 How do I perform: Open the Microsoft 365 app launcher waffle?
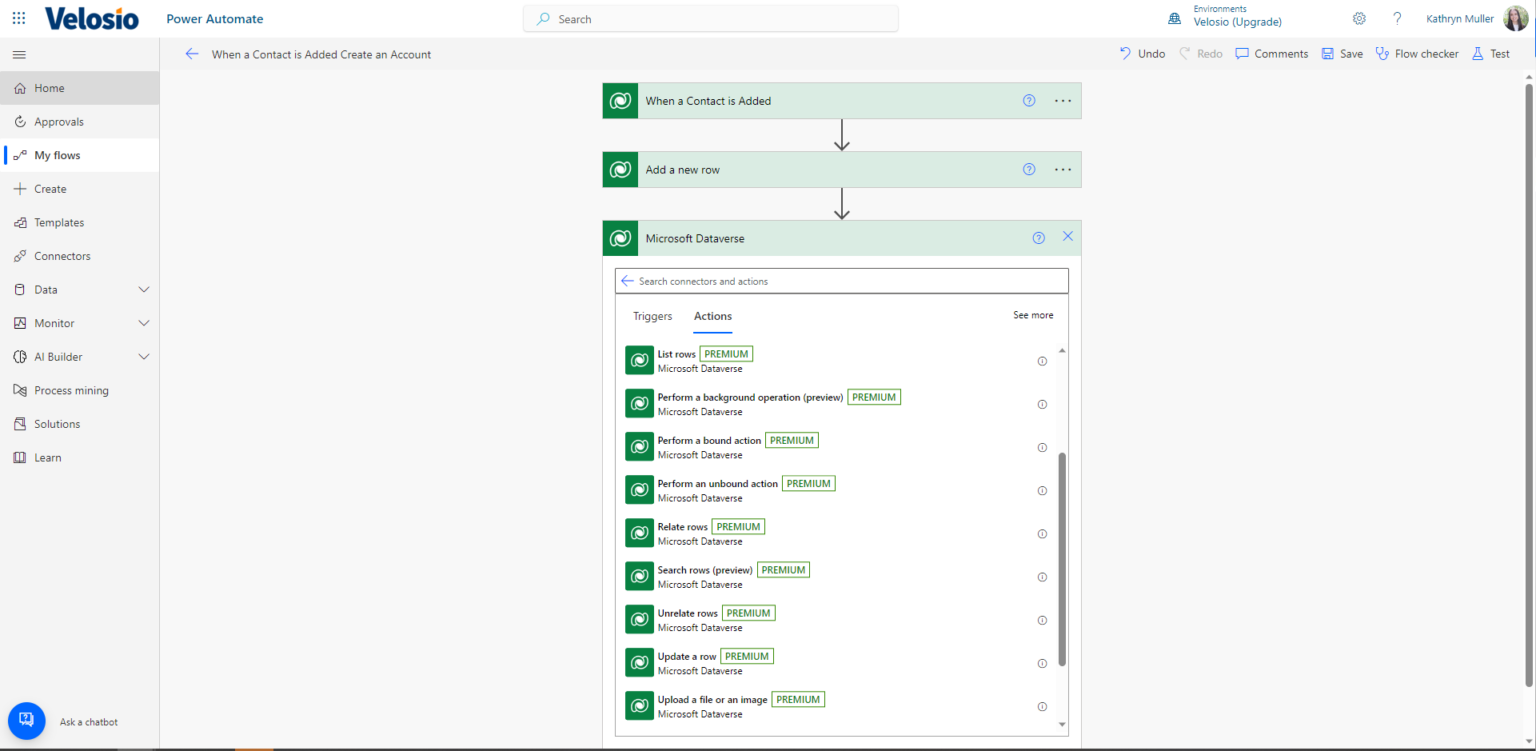click(x=18, y=18)
